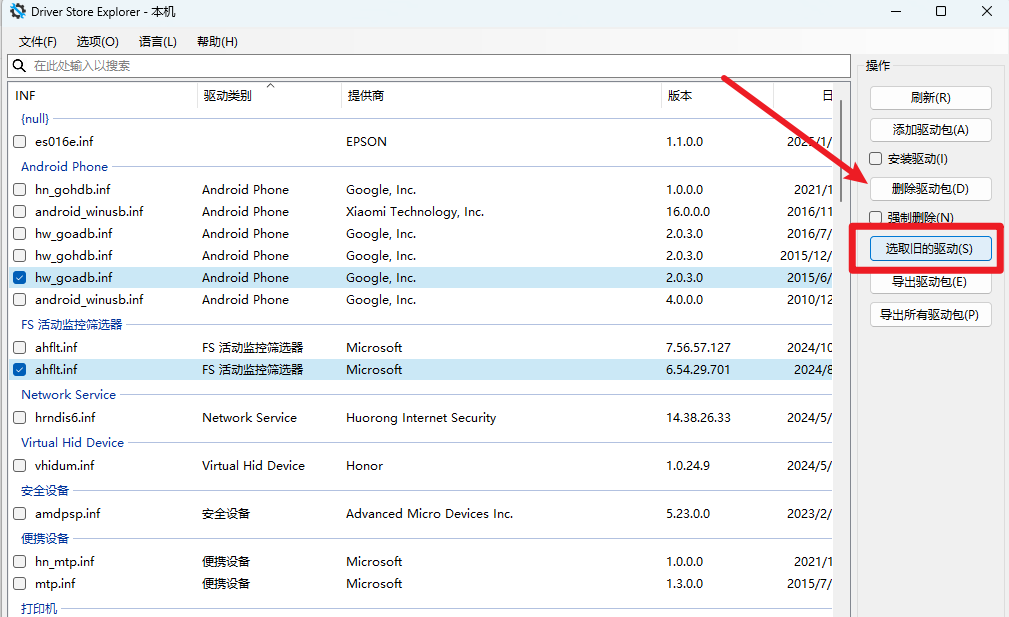Image resolution: width=1009 pixels, height=617 pixels.
Task: Click the 删除驱动包(D) button
Action: coord(930,189)
